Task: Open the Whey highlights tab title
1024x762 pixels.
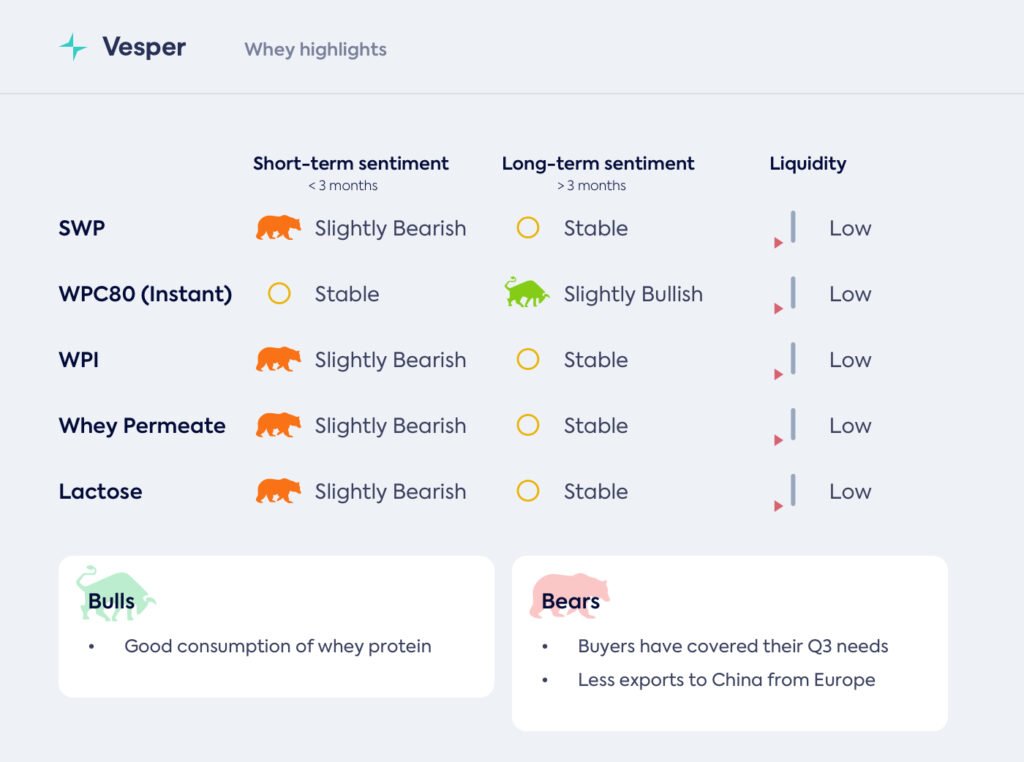Action: pyautogui.click(x=315, y=49)
